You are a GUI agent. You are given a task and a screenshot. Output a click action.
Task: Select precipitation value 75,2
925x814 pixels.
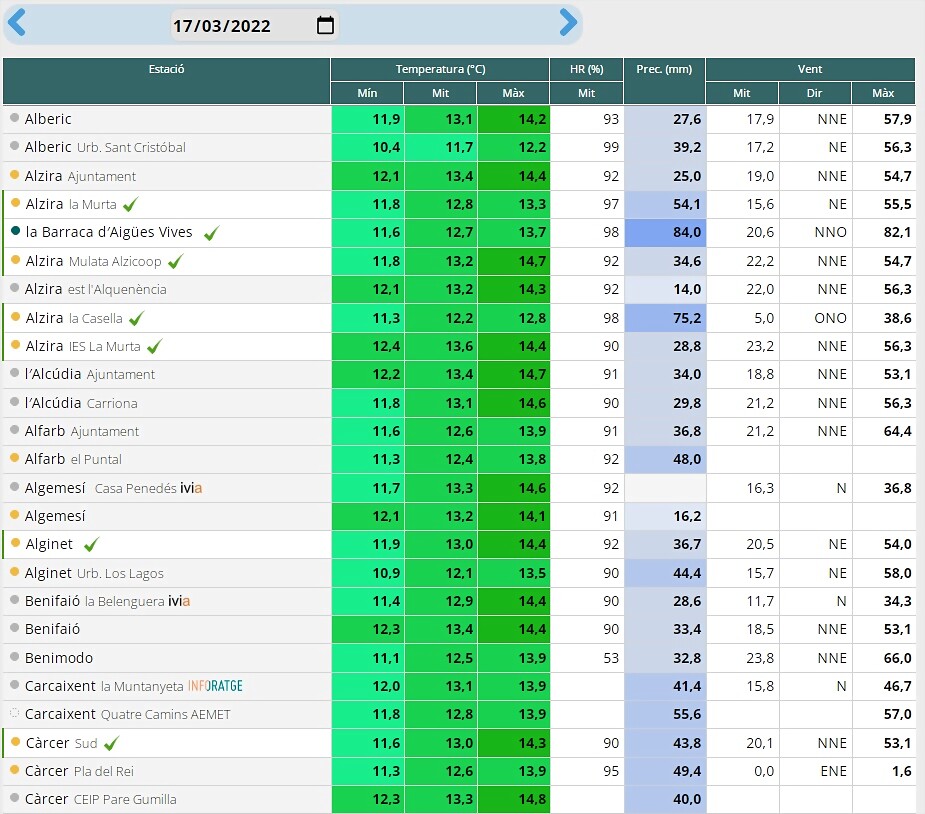click(665, 319)
